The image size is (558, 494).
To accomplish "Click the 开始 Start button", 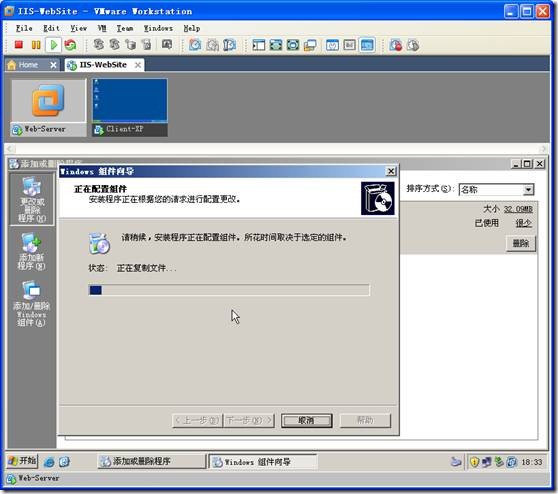I will click(x=22, y=461).
